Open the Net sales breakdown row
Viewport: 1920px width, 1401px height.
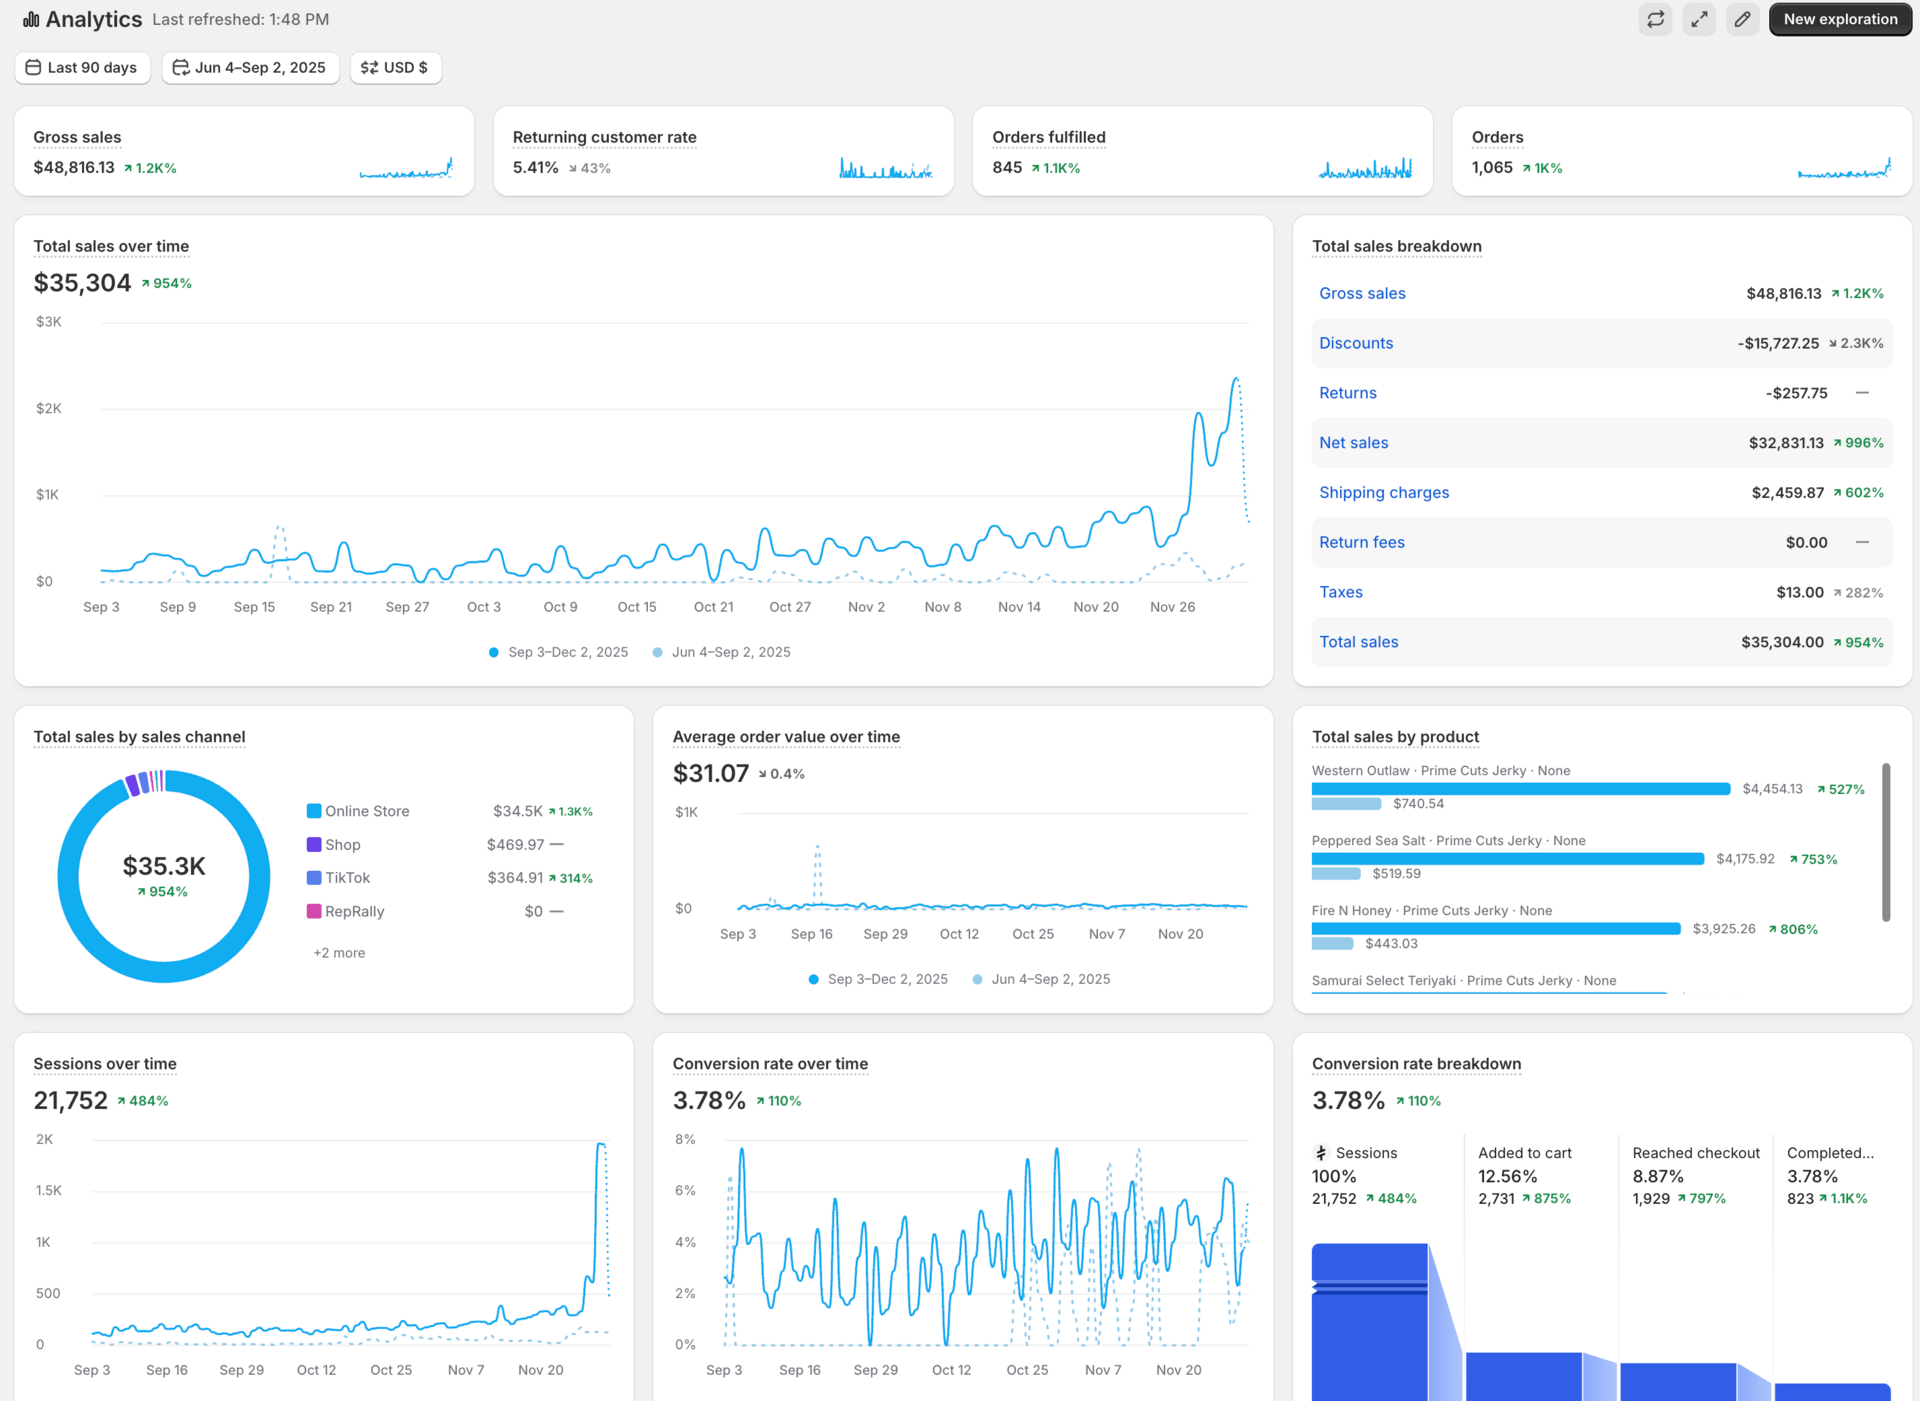1353,443
